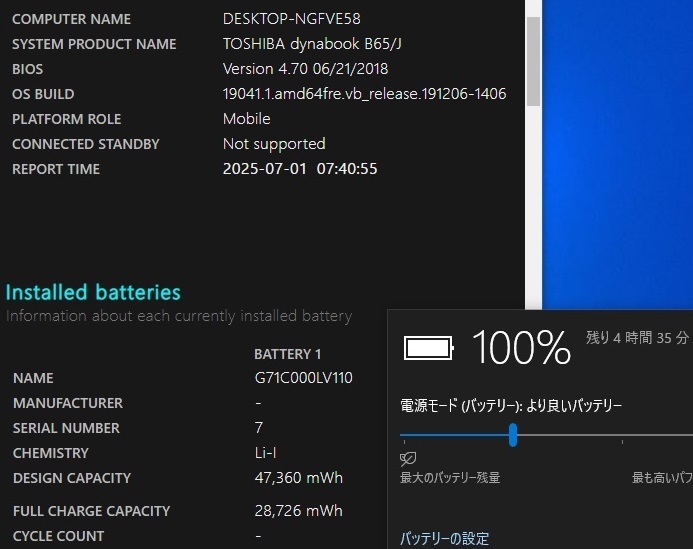
Task: Click the Mobile platform role value
Action: pos(247,119)
